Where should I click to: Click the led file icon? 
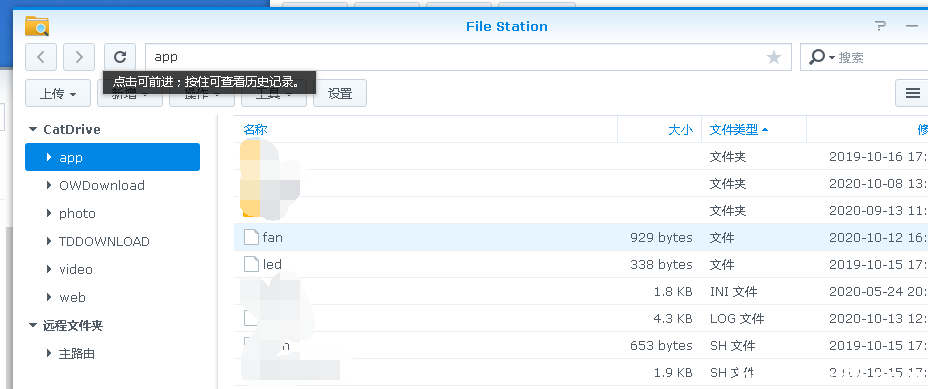(x=252, y=264)
